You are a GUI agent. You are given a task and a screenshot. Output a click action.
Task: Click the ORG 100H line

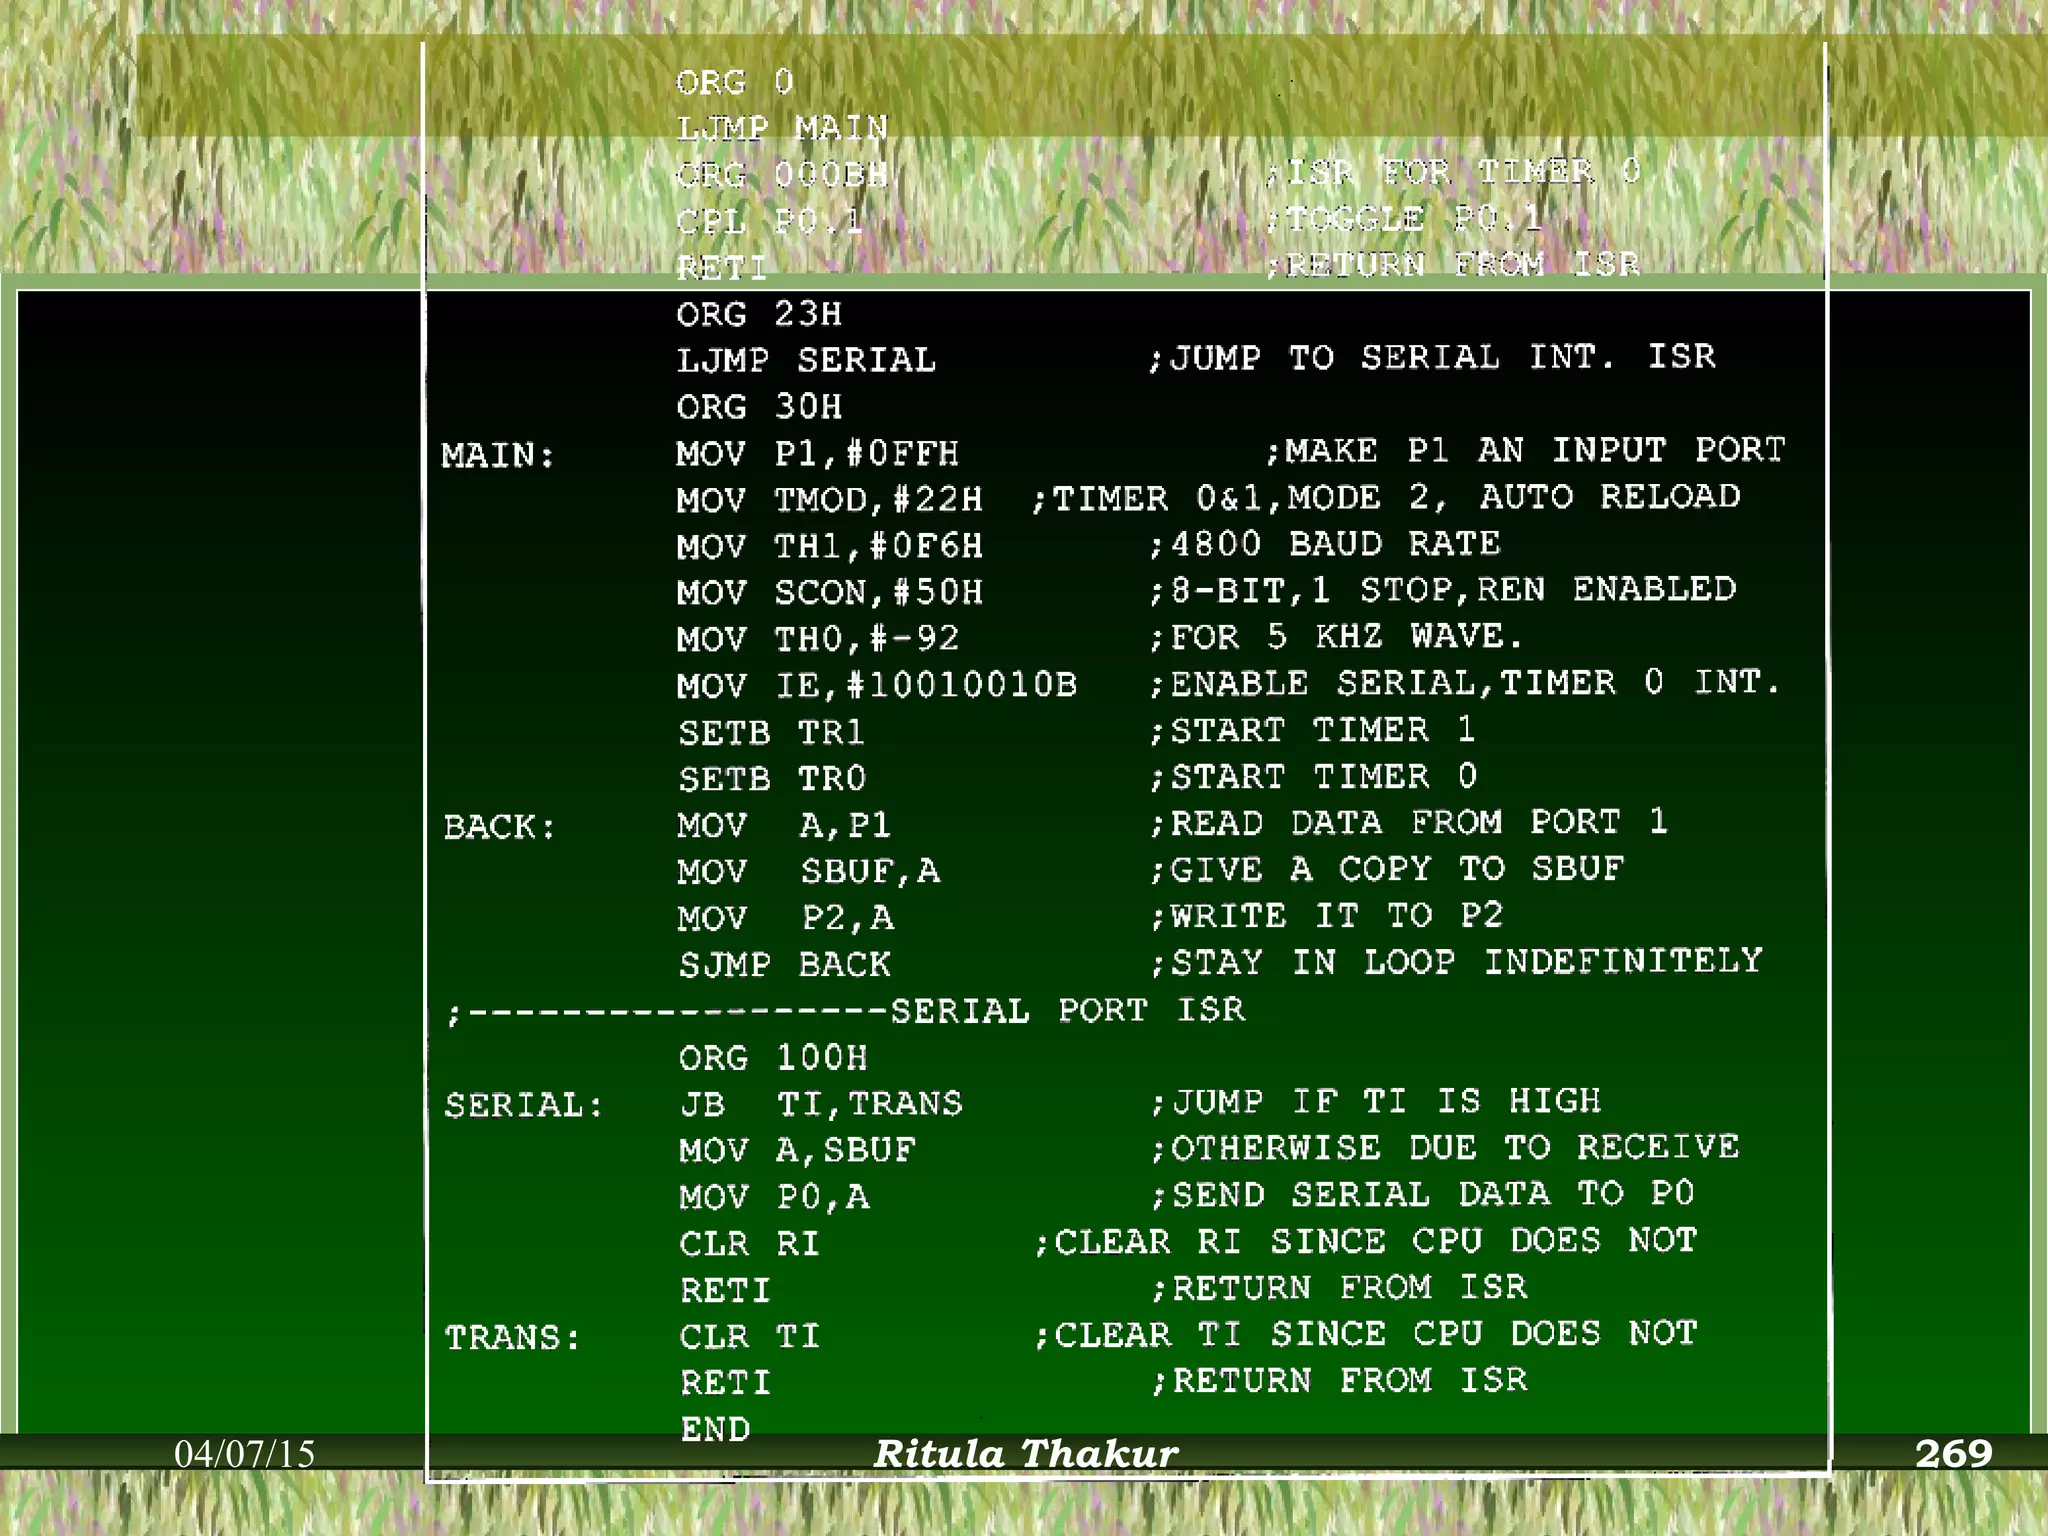click(x=772, y=1057)
